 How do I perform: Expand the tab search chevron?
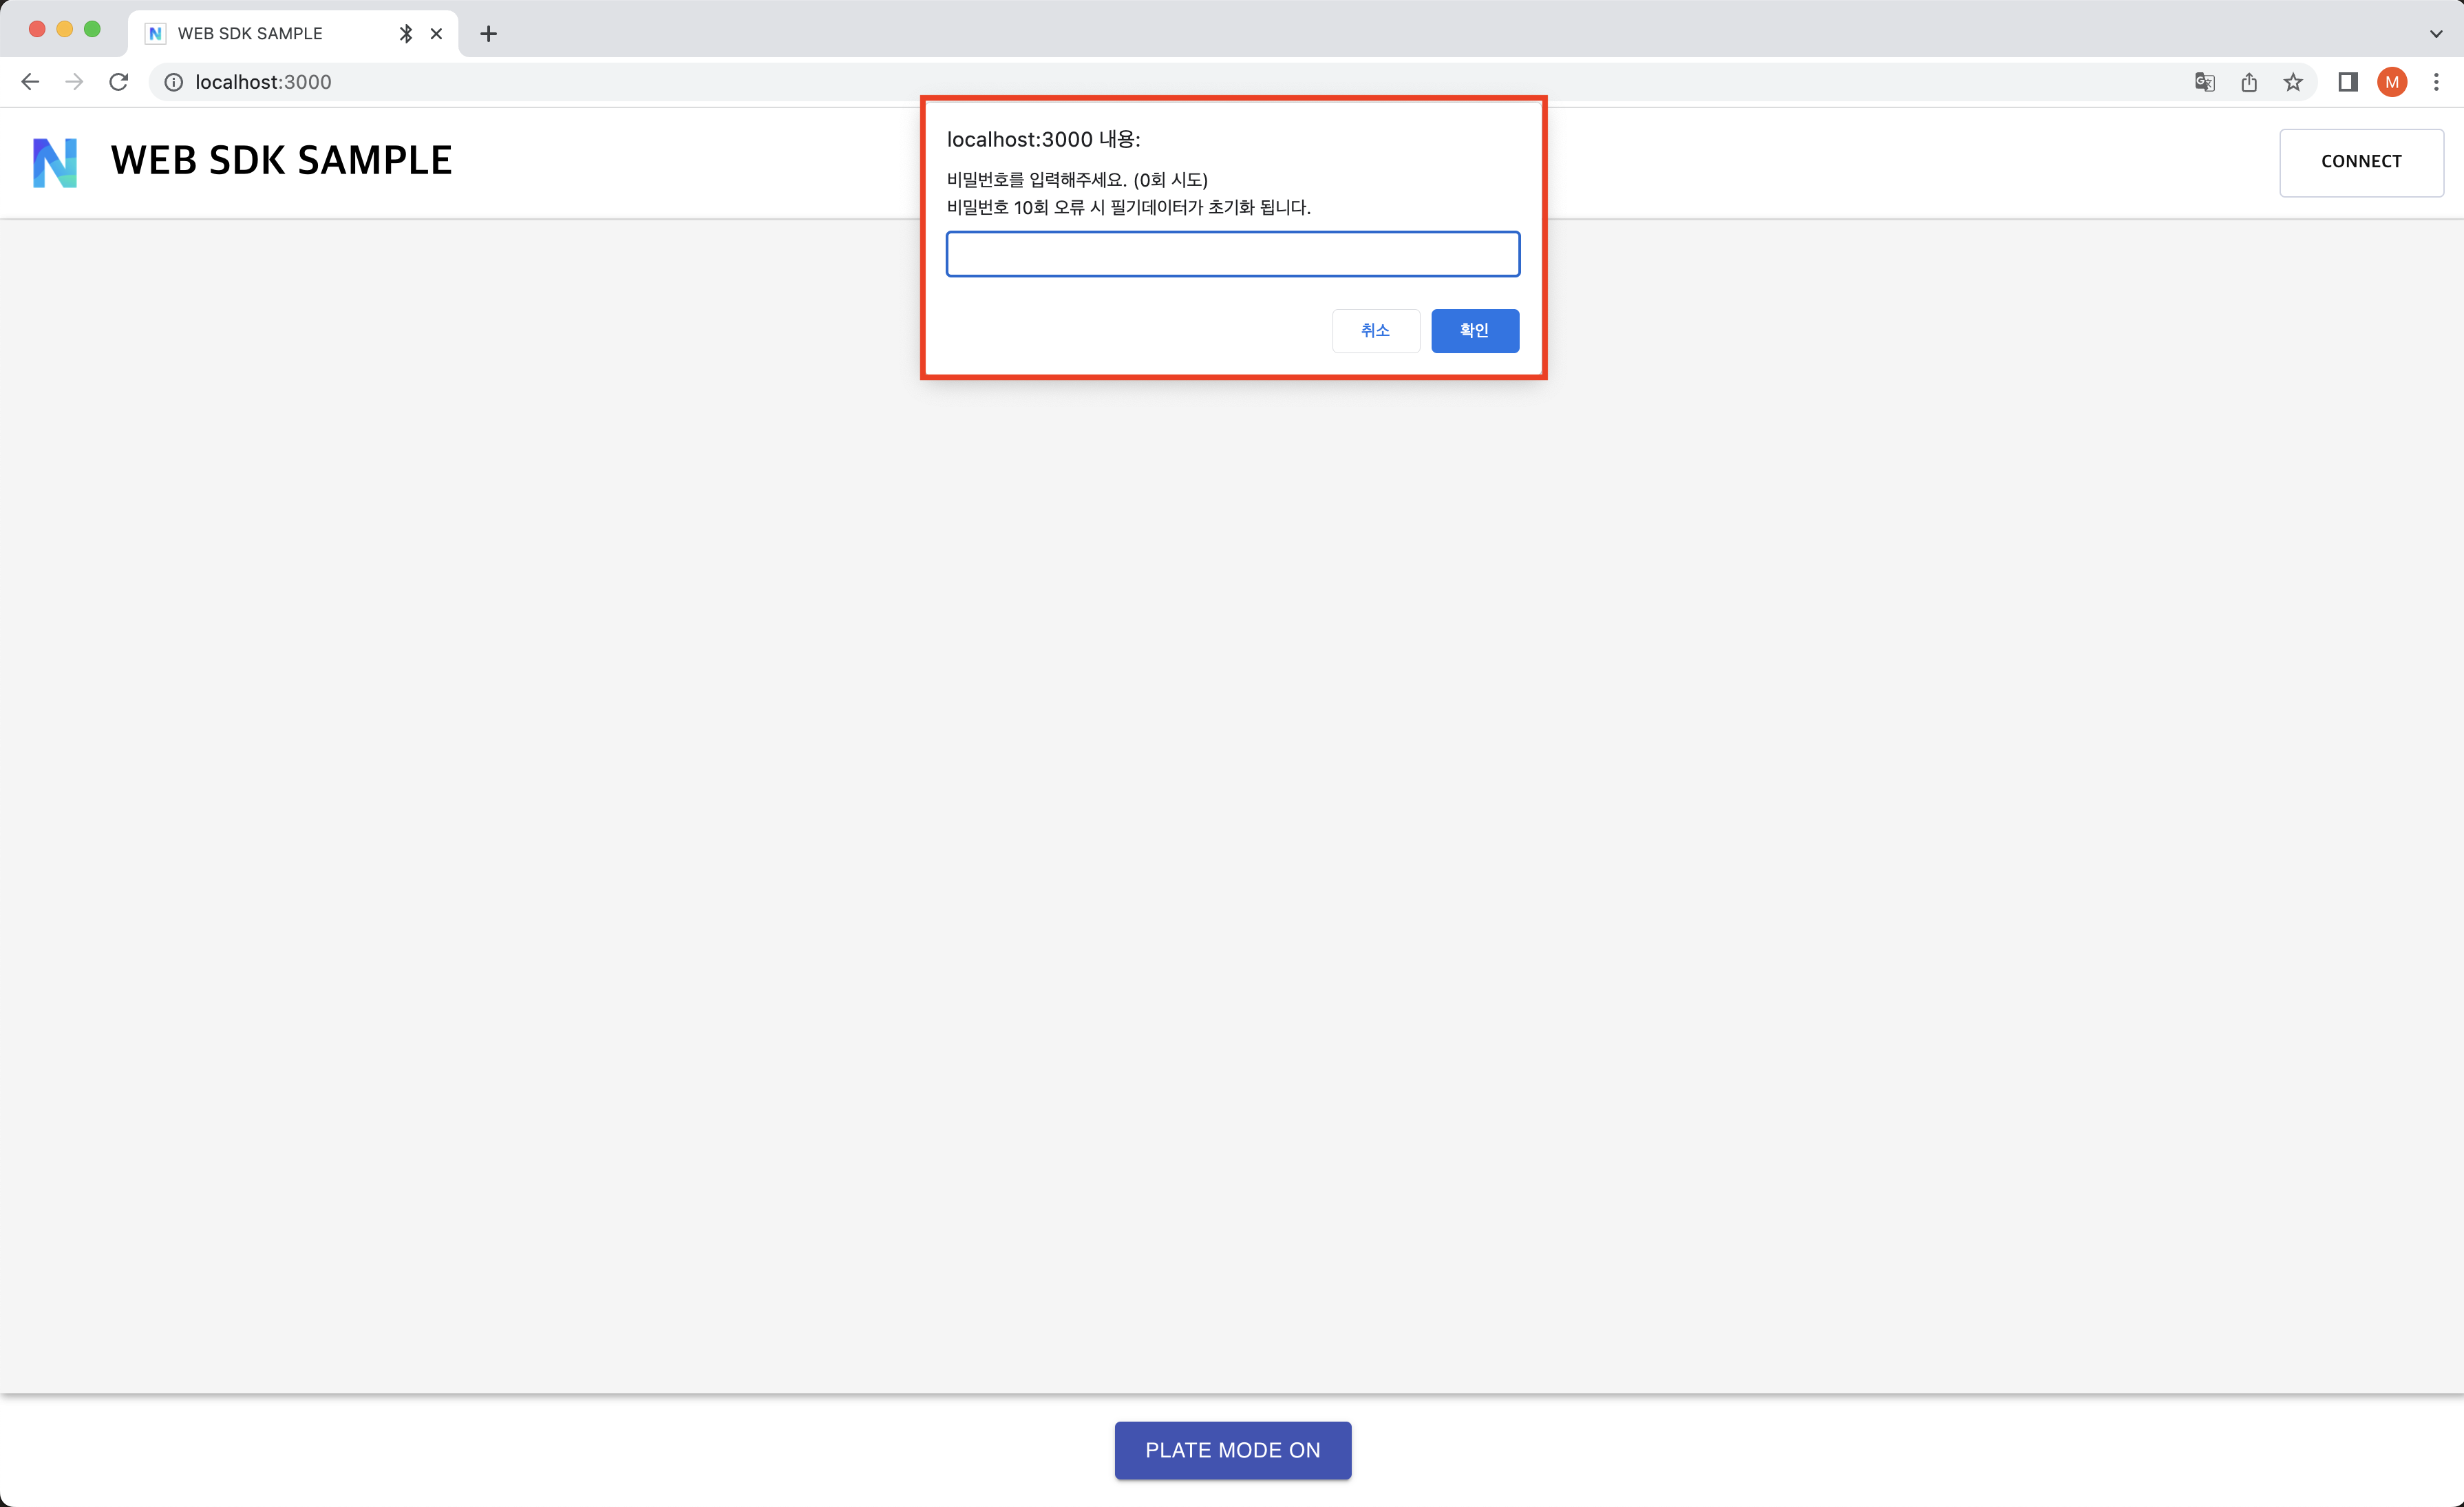(2436, 33)
